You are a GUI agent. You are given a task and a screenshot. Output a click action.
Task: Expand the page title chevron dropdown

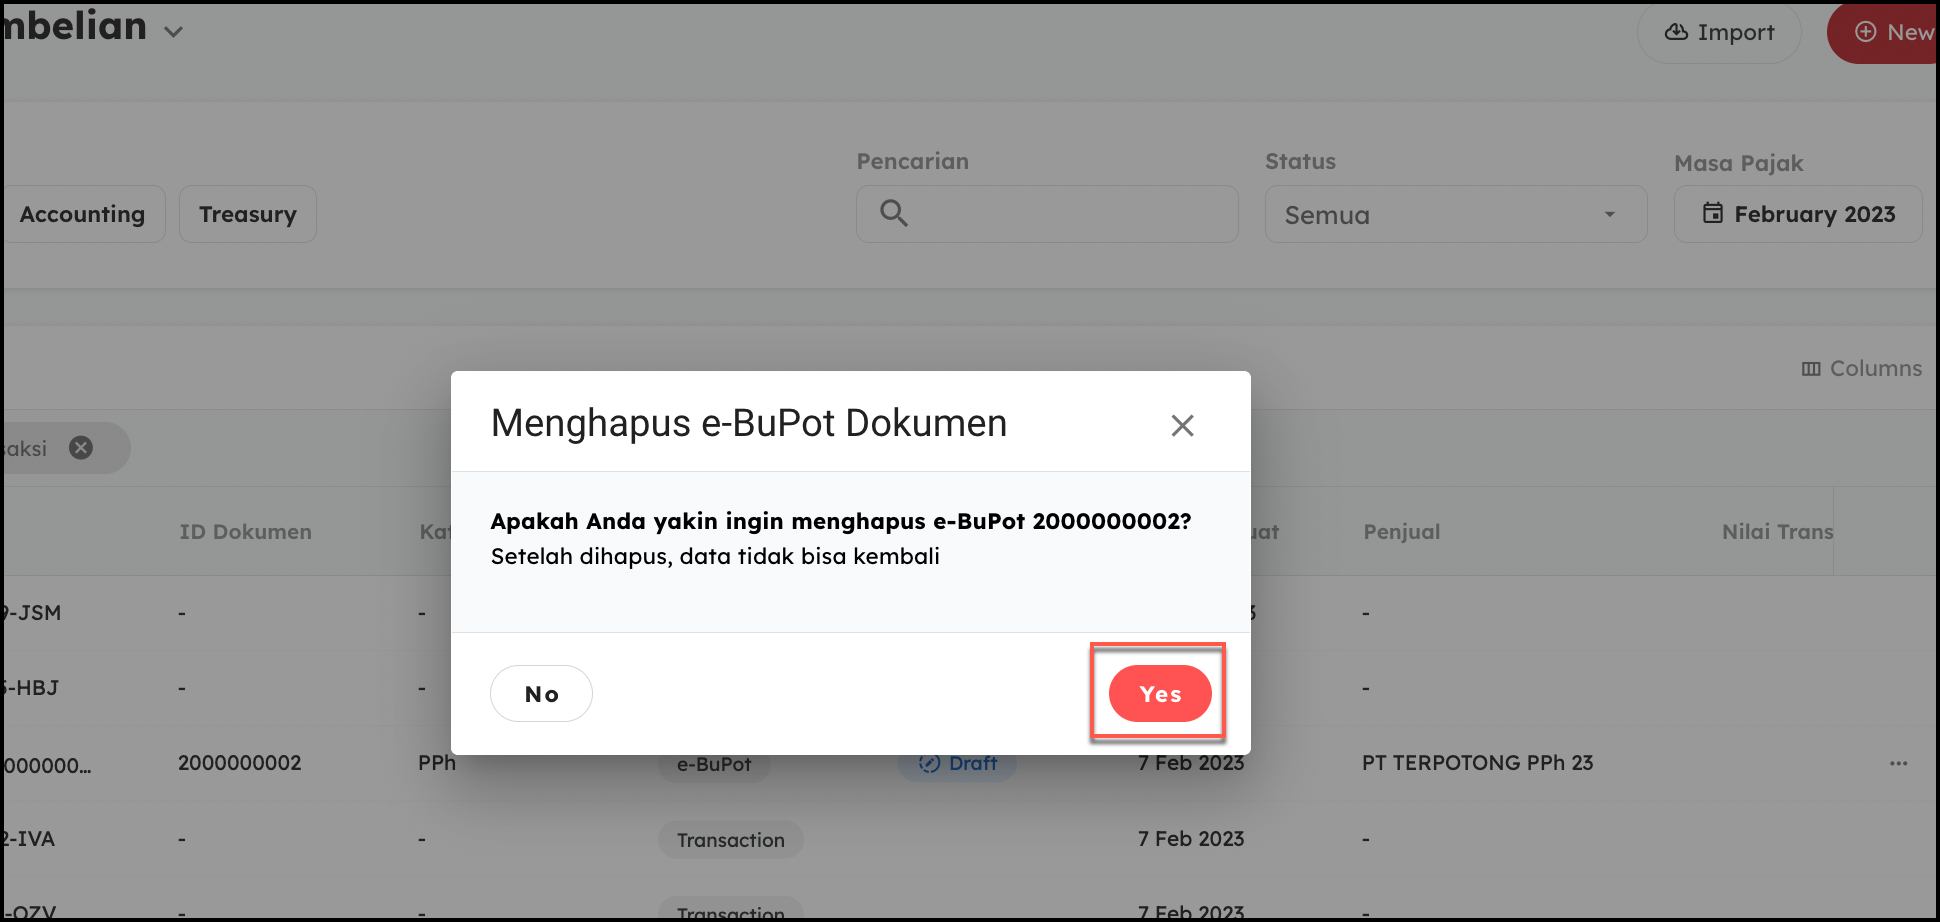(174, 32)
